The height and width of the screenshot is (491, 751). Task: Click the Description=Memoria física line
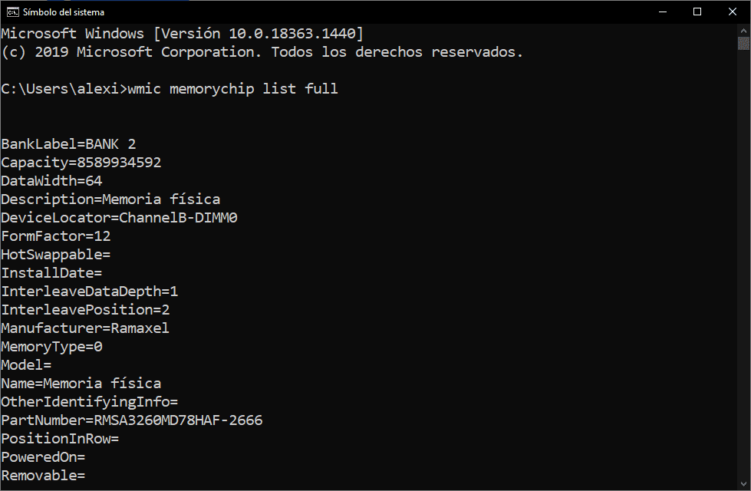[x=110, y=199]
